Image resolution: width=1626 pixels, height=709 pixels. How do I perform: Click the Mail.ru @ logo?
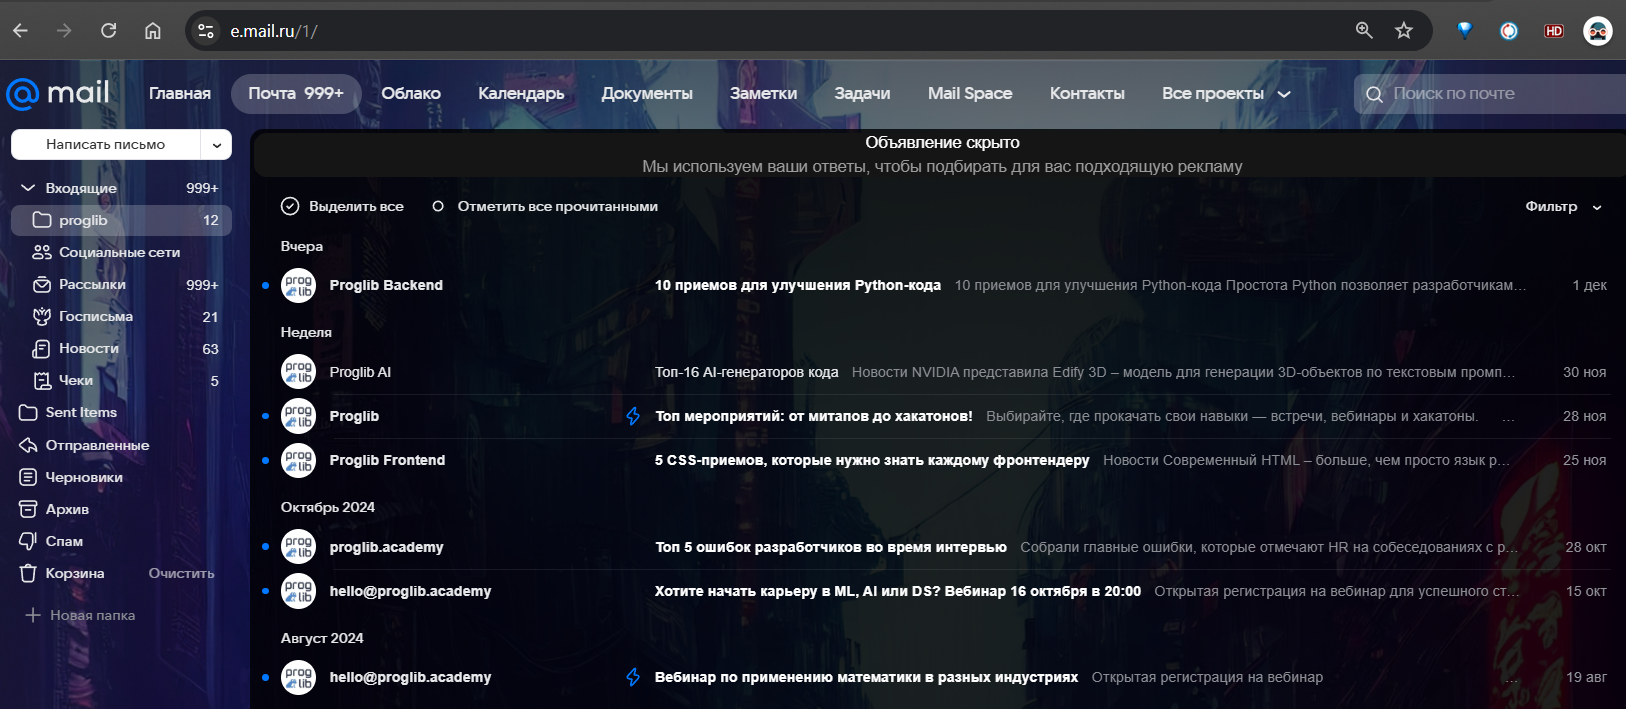(x=22, y=94)
